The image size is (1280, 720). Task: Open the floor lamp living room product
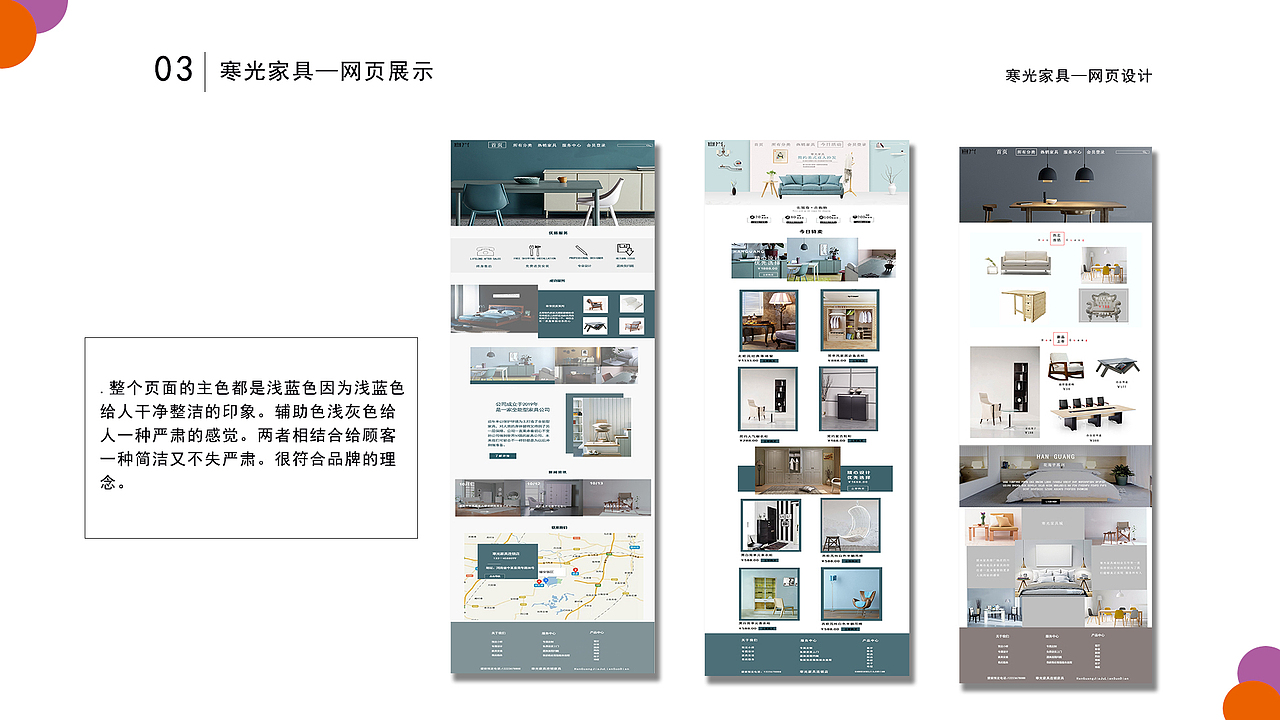coord(769,321)
